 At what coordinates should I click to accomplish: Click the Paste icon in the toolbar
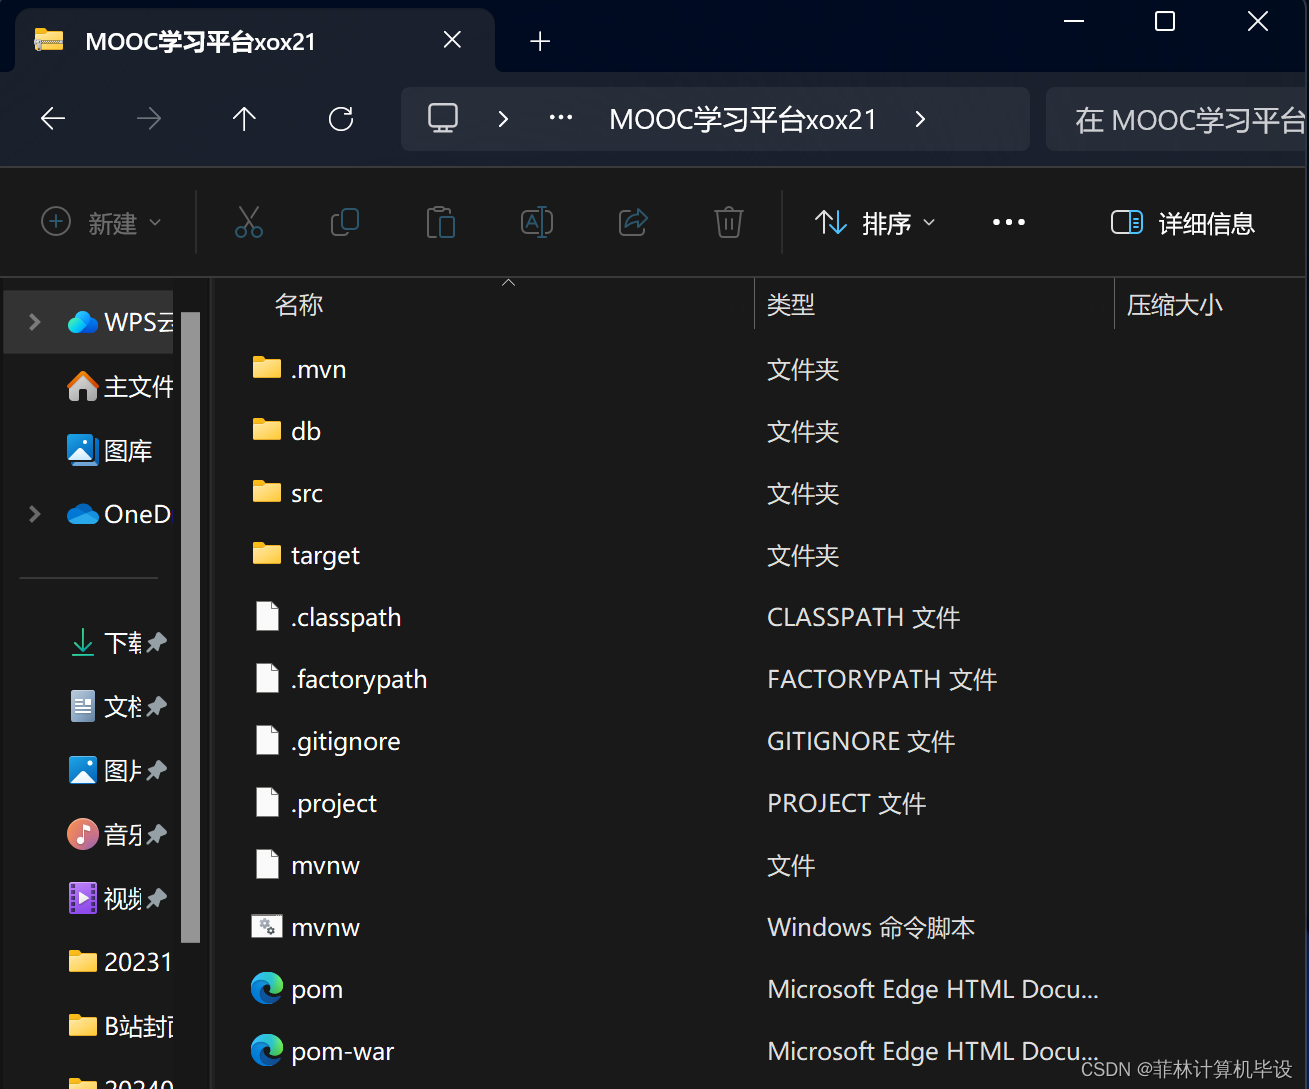(x=441, y=222)
